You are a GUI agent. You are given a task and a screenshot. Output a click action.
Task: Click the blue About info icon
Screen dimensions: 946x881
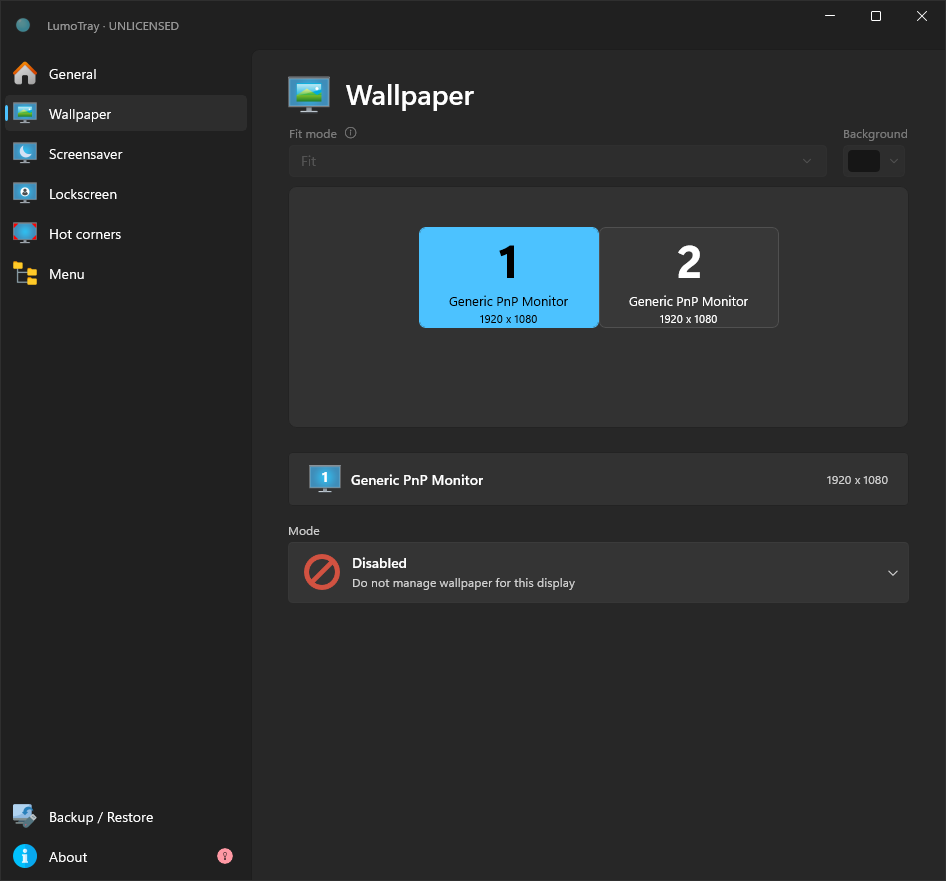tap(25, 856)
